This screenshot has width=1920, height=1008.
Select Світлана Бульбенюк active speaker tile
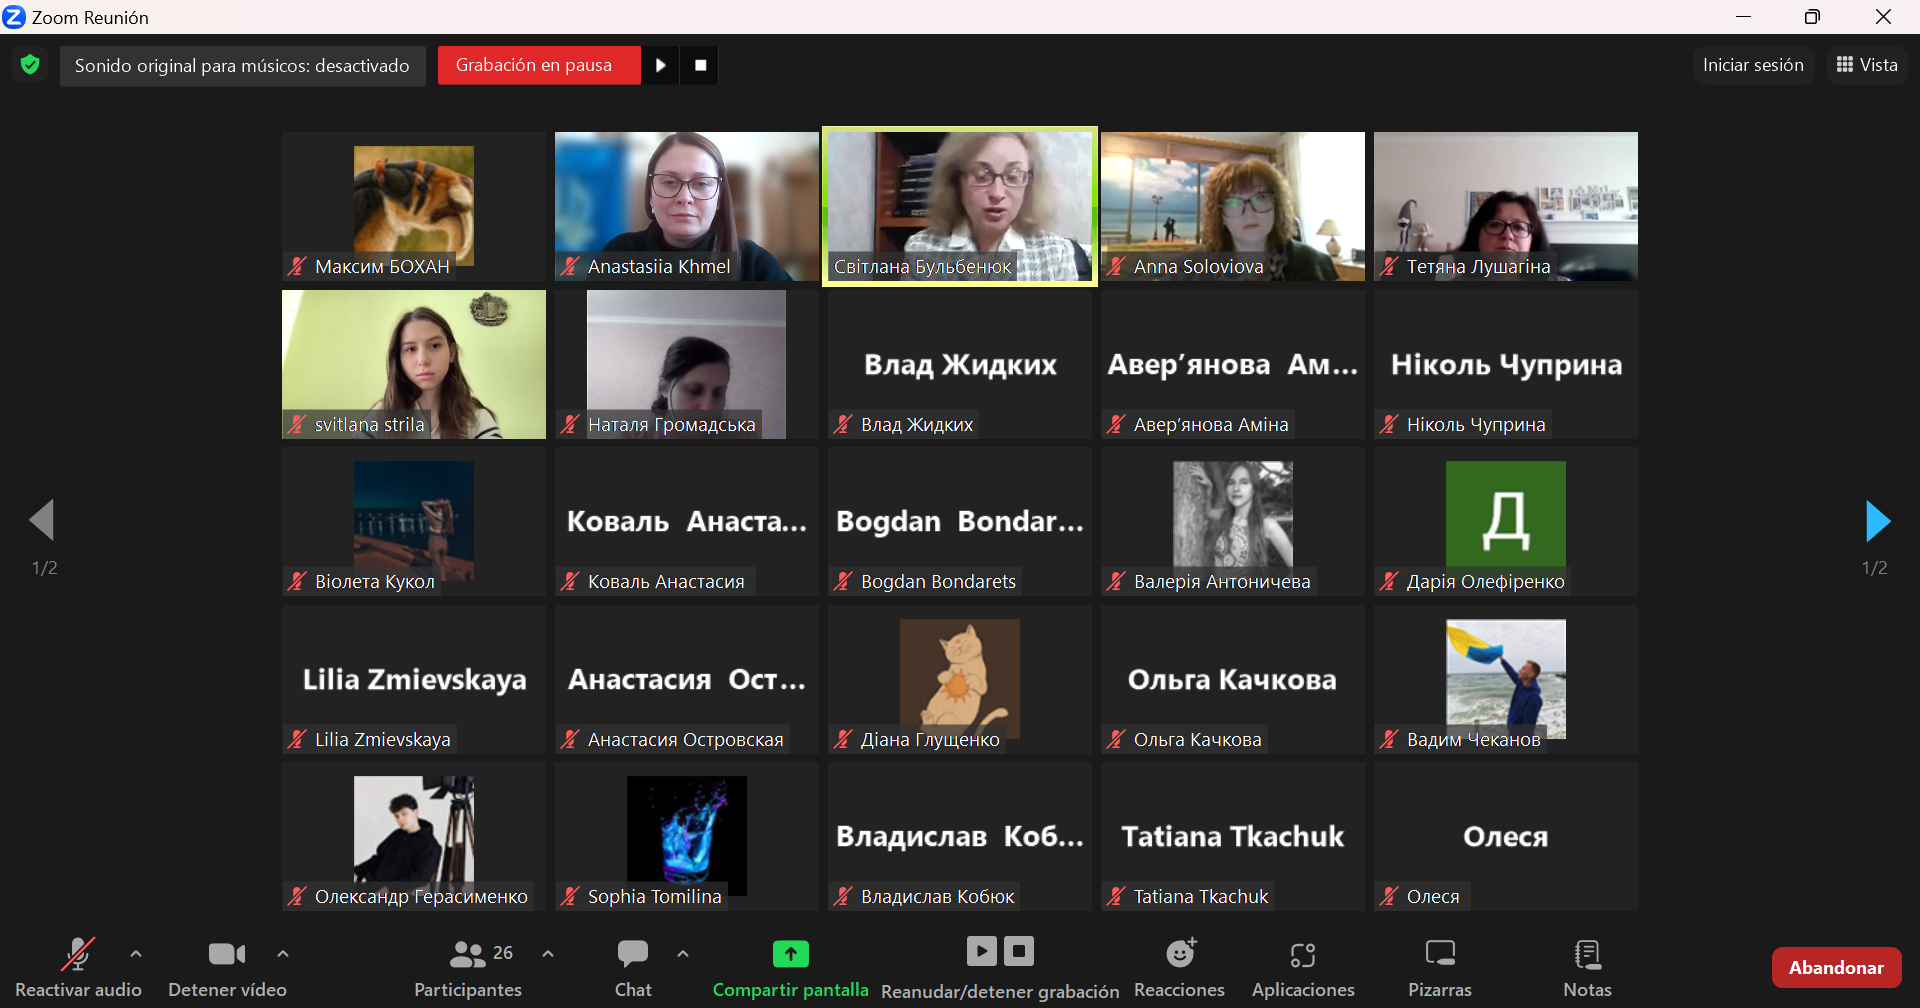[x=960, y=206]
